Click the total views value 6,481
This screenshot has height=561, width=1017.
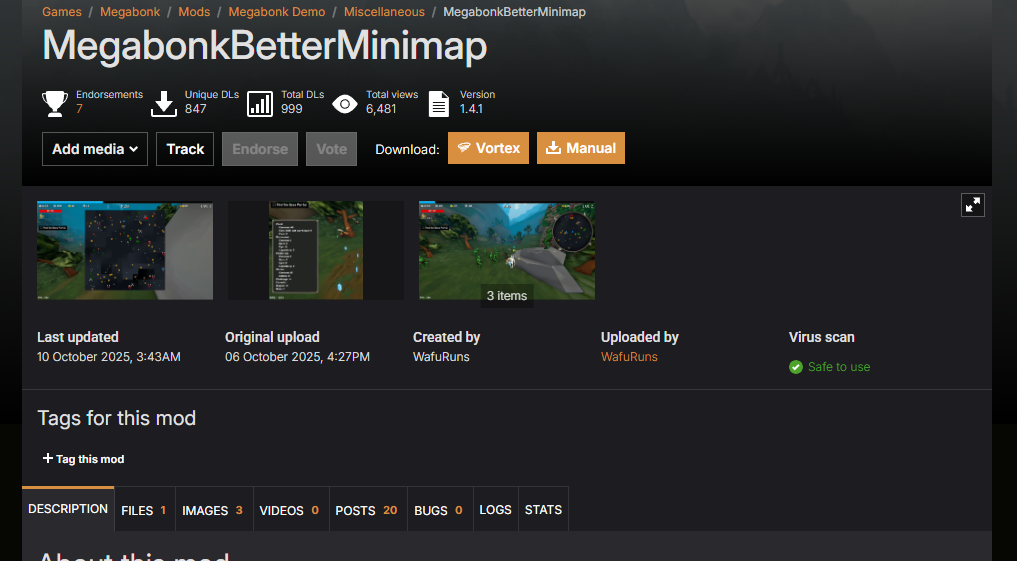[381, 109]
